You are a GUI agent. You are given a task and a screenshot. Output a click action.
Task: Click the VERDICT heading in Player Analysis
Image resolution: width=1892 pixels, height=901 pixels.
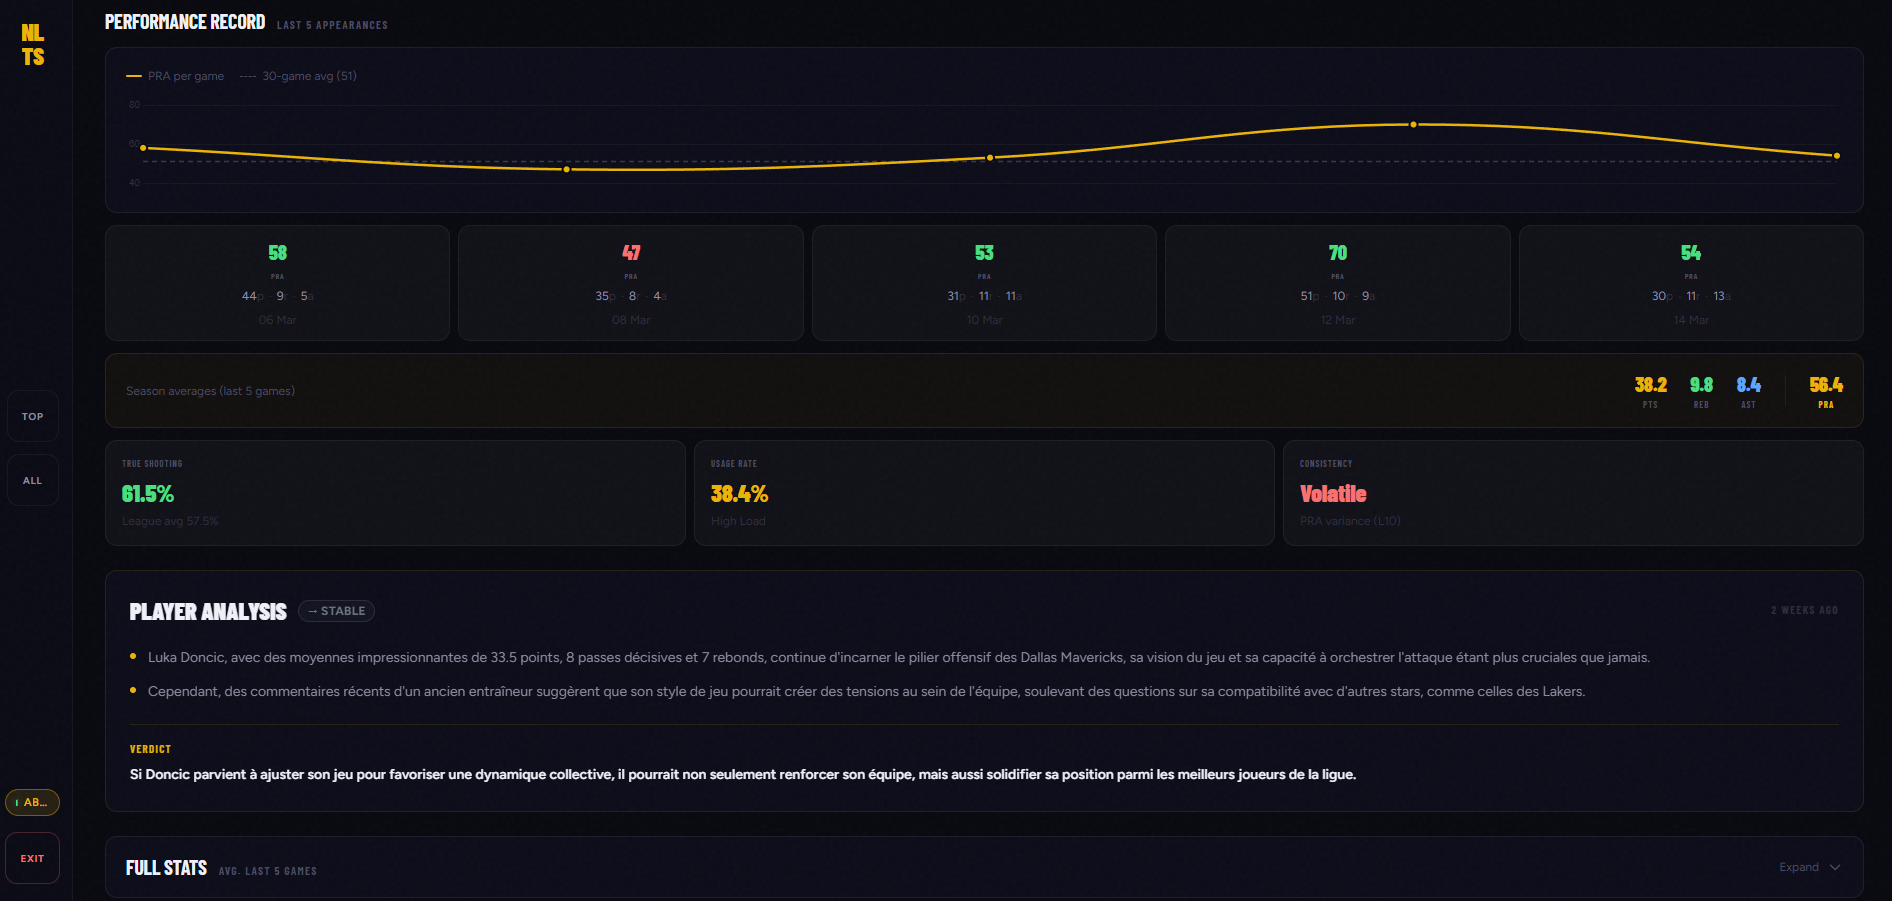[x=150, y=748]
